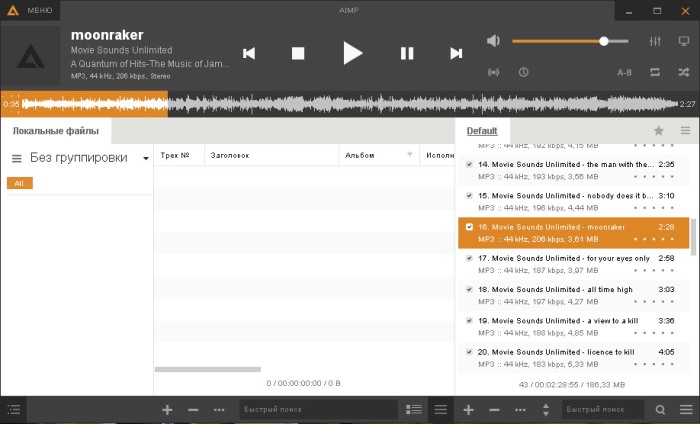Sort by Исполнитель column header
Screen dimensions: 700x424
tap(438, 155)
